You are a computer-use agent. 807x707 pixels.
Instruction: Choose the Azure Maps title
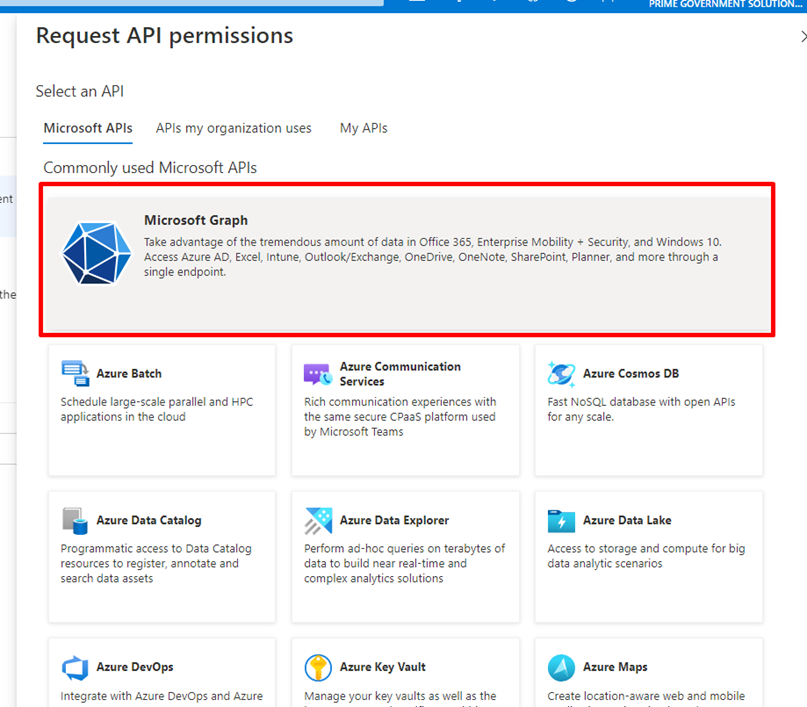(x=615, y=667)
